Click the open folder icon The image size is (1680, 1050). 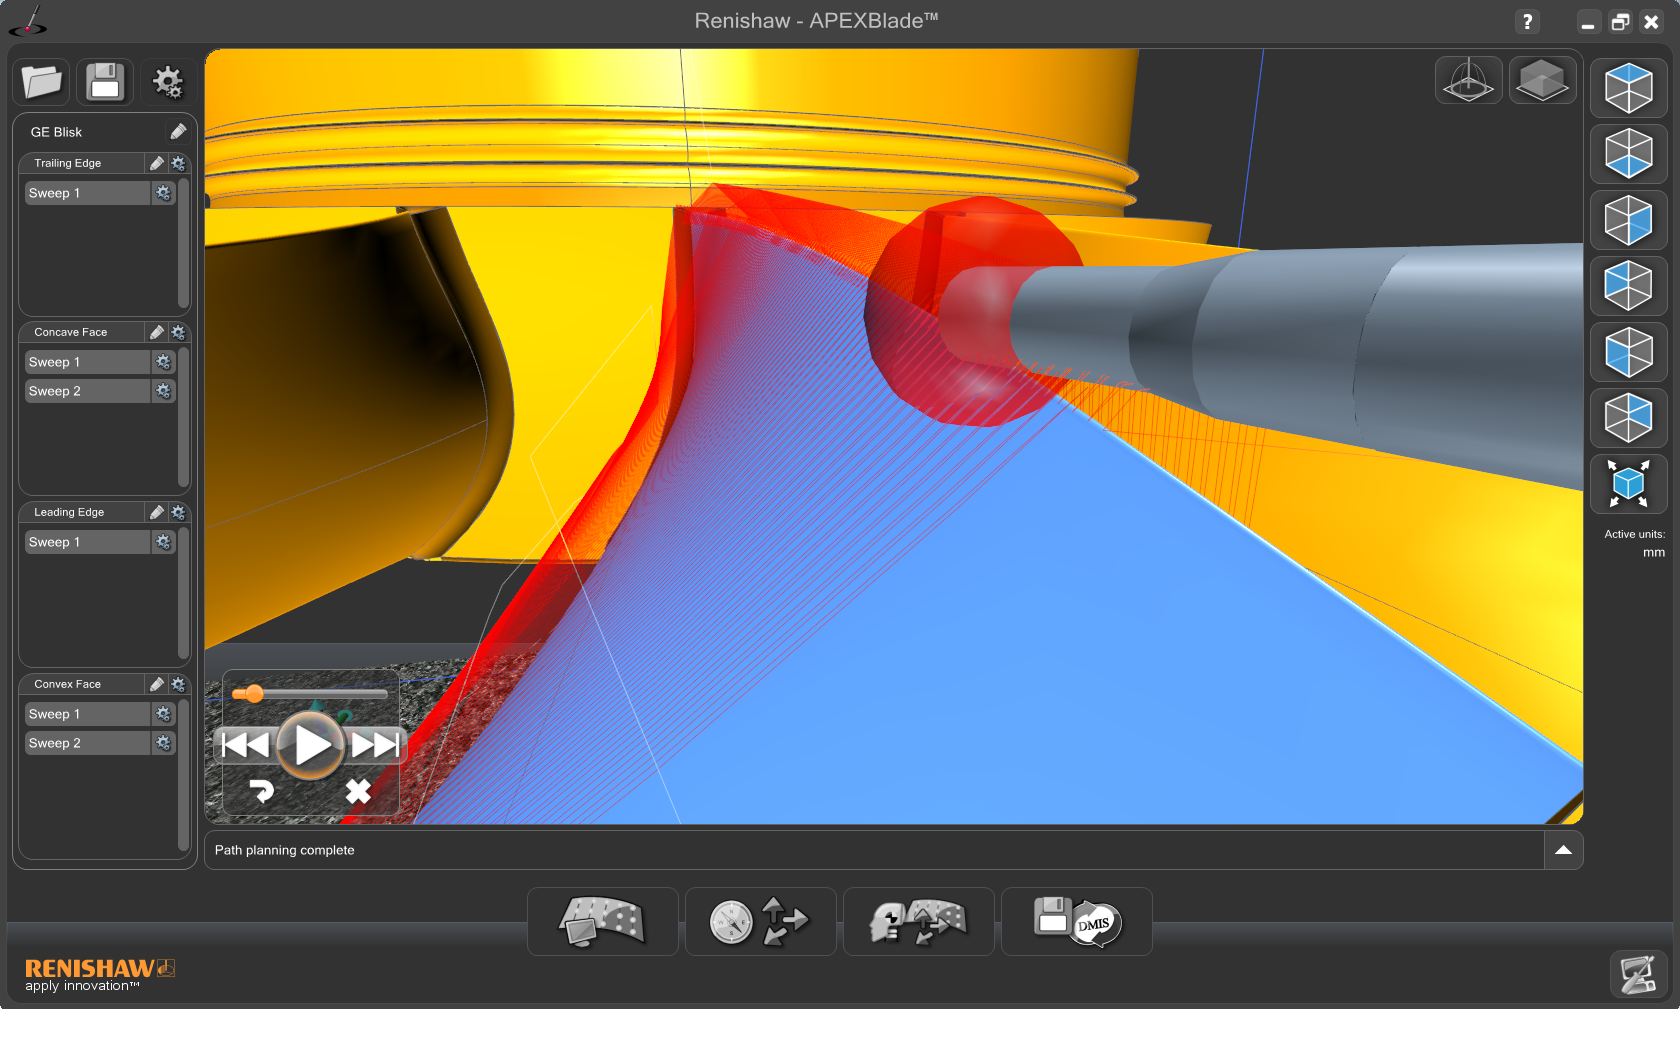[41, 82]
